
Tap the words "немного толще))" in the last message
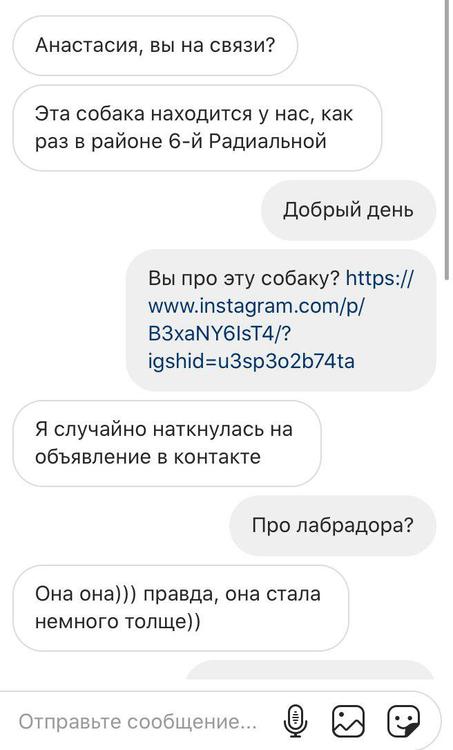click(118, 621)
